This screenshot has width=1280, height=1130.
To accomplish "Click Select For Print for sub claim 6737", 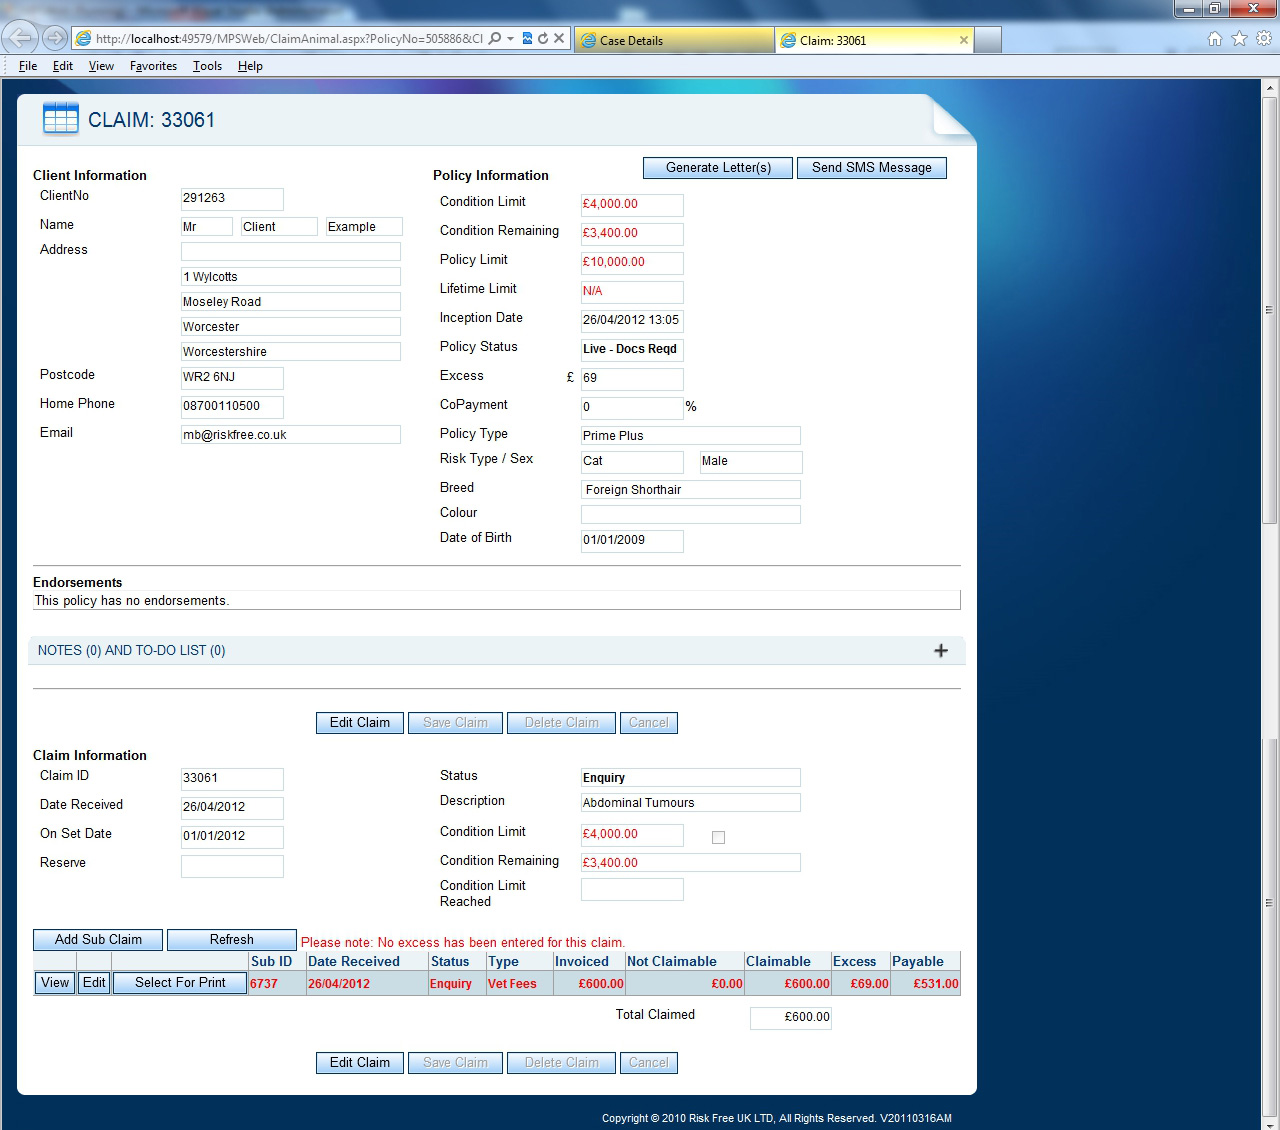I will tap(180, 983).
